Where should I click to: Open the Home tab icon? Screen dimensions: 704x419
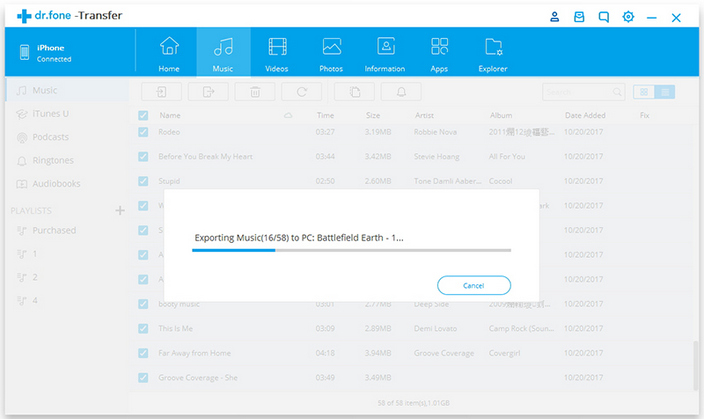169,52
